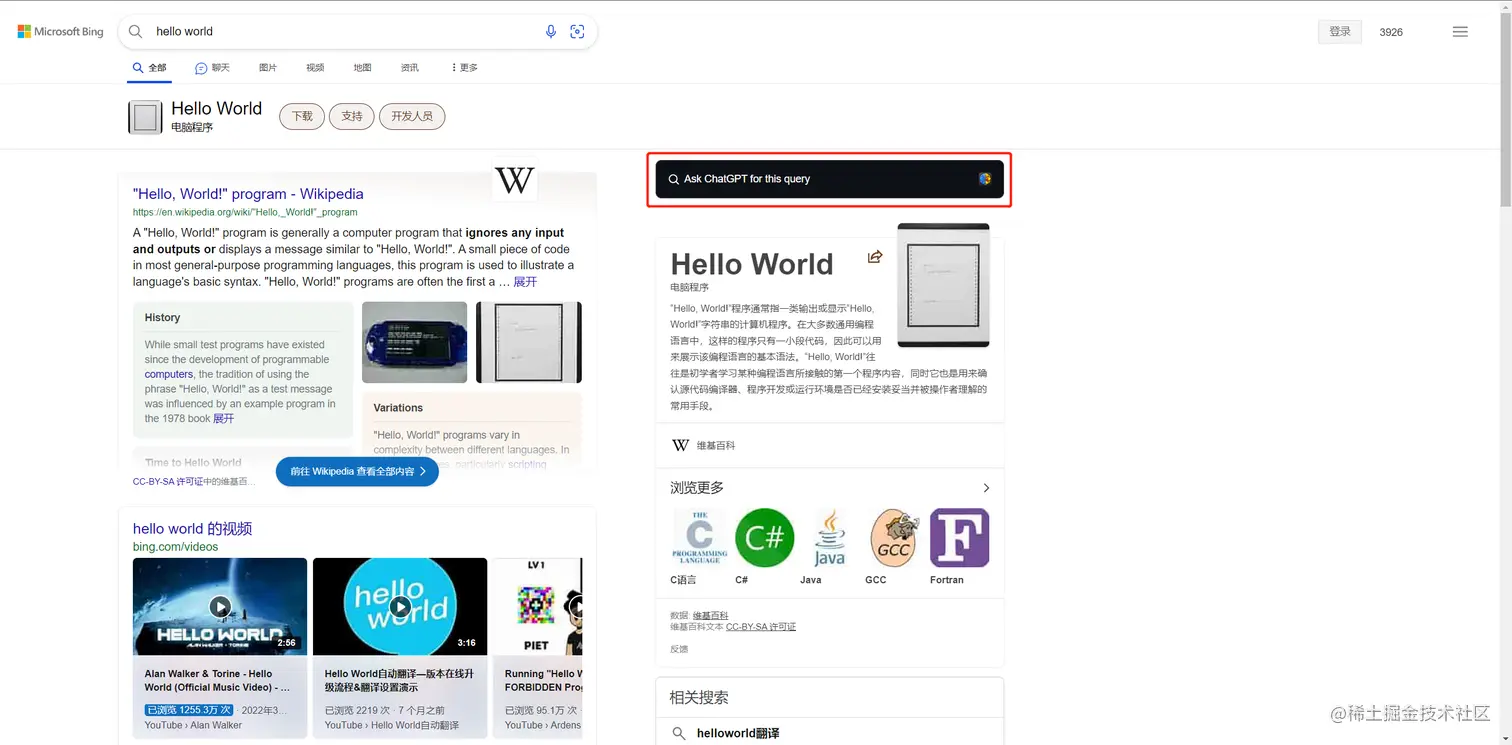Switch to the 视频 tab

315,68
